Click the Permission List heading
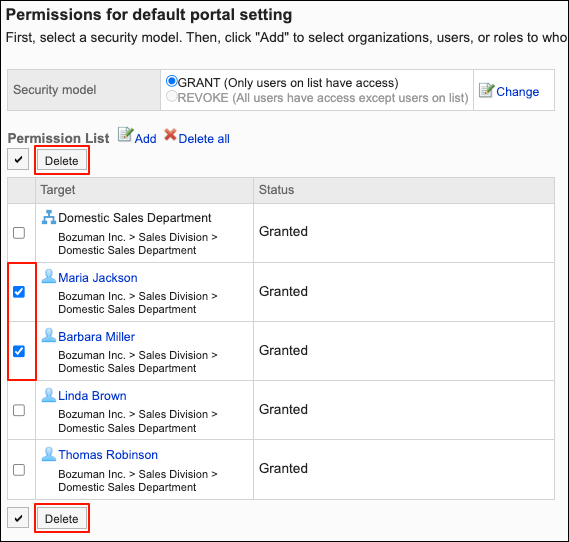The height and width of the screenshot is (542, 569). [x=58, y=138]
